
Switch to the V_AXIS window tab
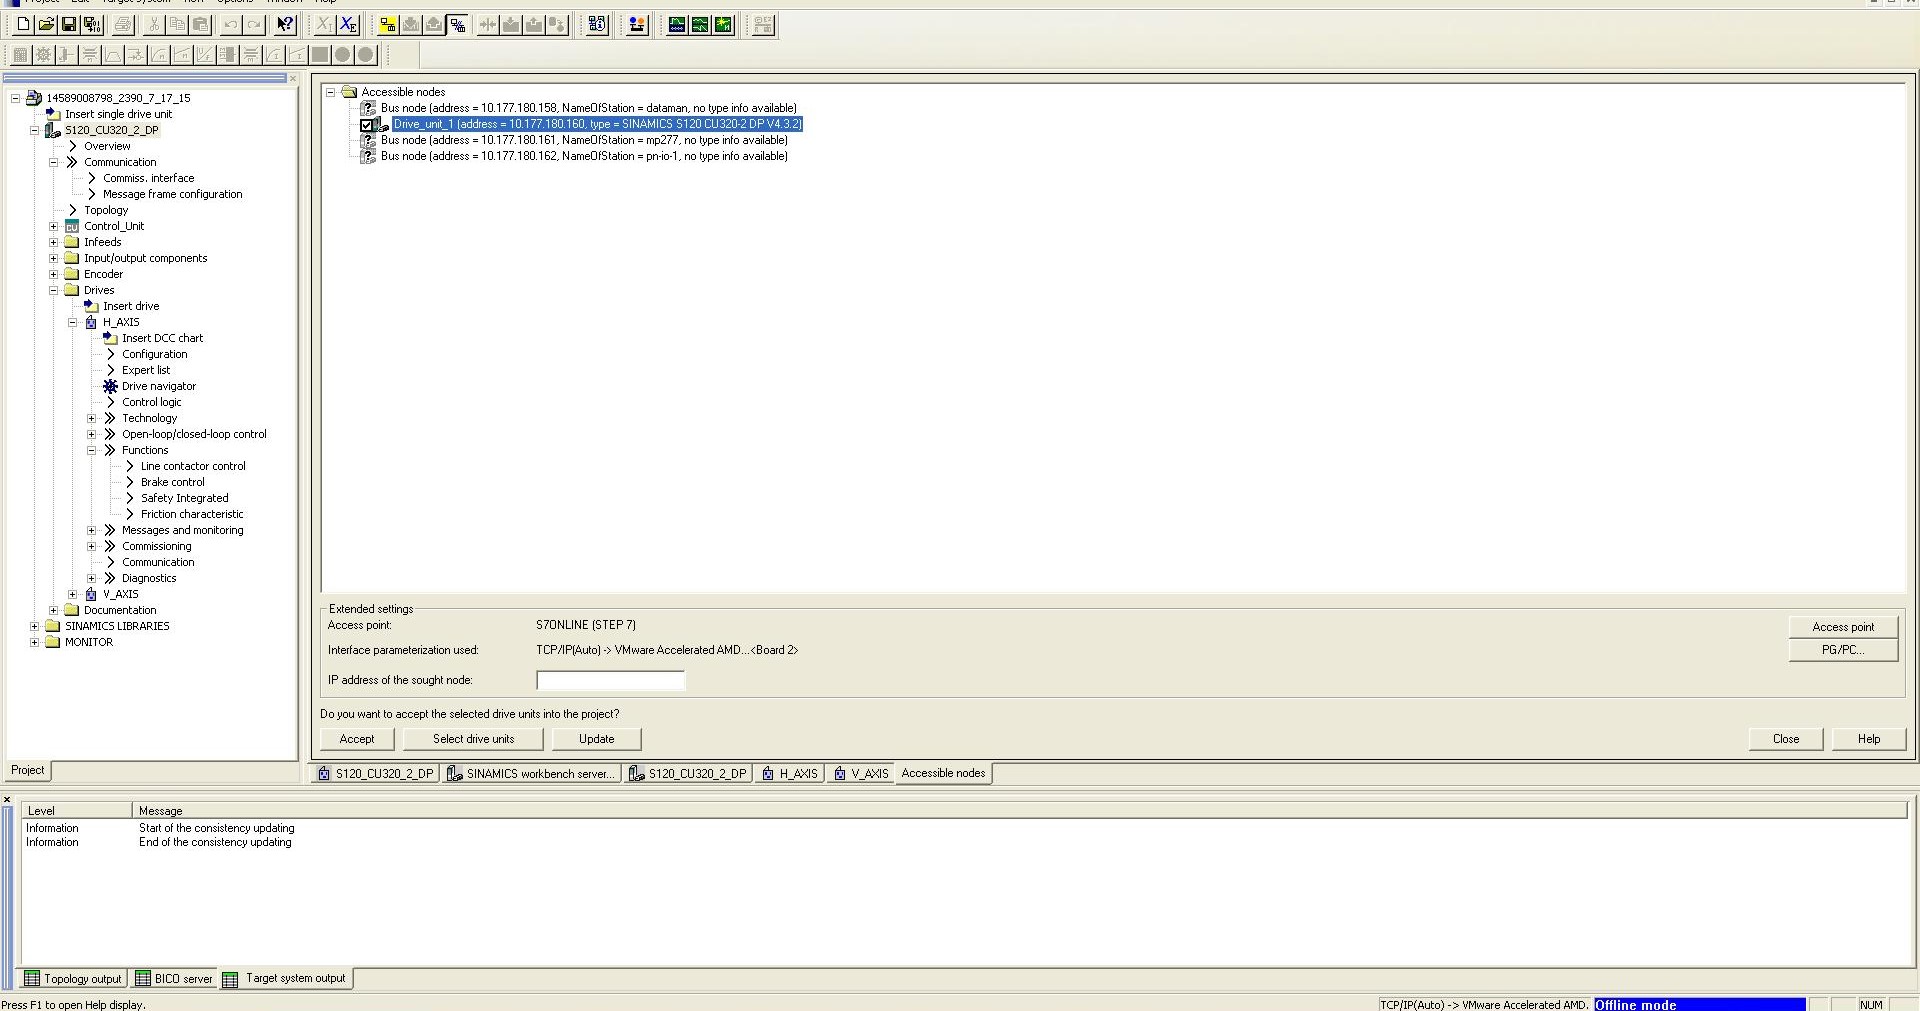861,773
